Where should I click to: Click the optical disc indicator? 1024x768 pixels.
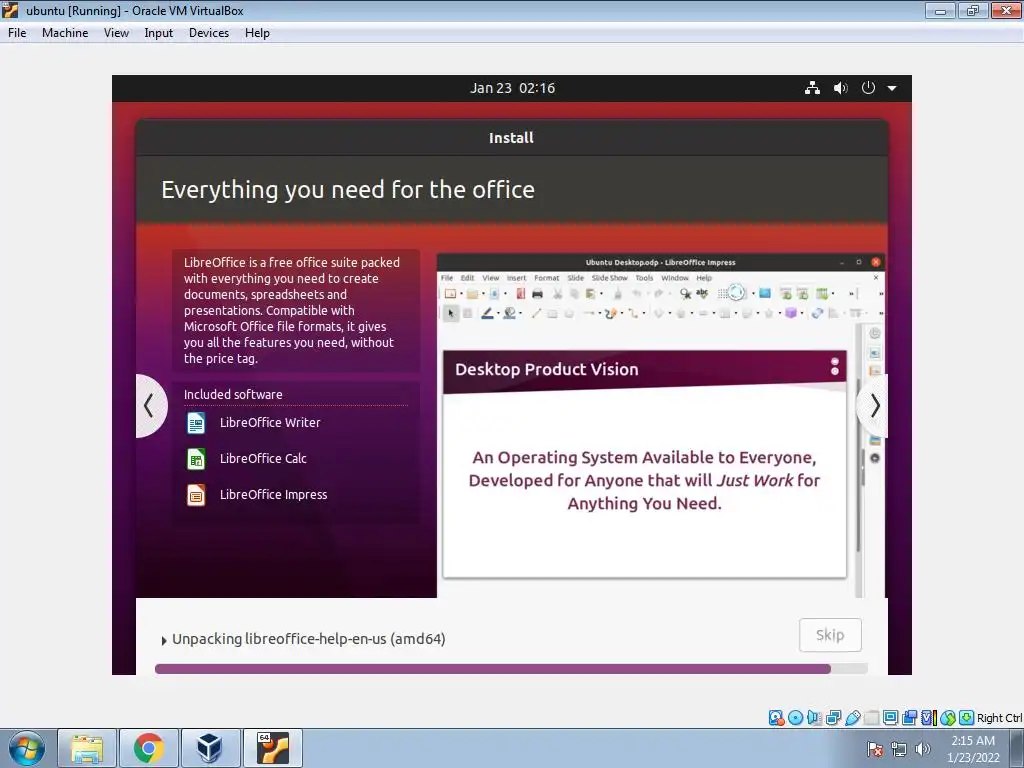point(795,718)
